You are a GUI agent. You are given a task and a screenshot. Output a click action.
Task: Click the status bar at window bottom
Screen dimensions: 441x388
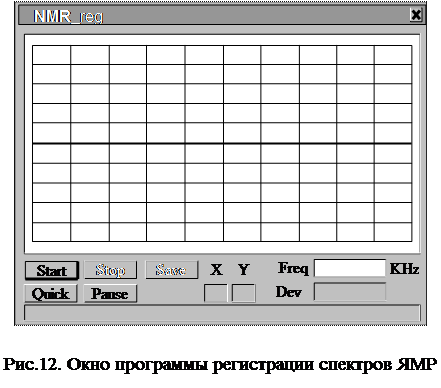(x=222, y=313)
